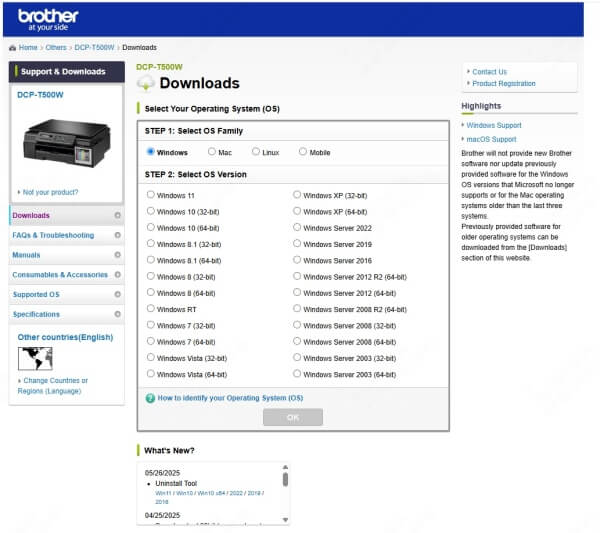Select the Linux OS family radio
This screenshot has width=600, height=533.
pyautogui.click(x=256, y=152)
